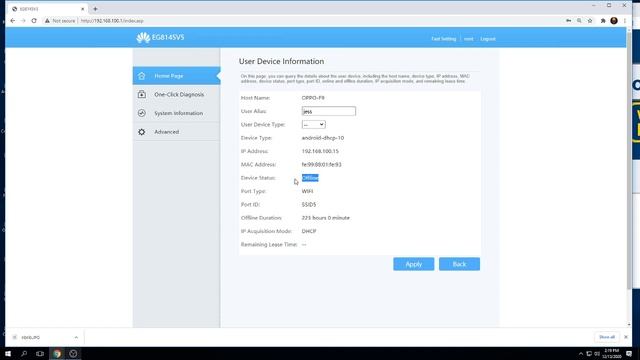Open the Fast Setting link
Image resolution: width=640 pixels, height=360 pixels.
pyautogui.click(x=444, y=39)
